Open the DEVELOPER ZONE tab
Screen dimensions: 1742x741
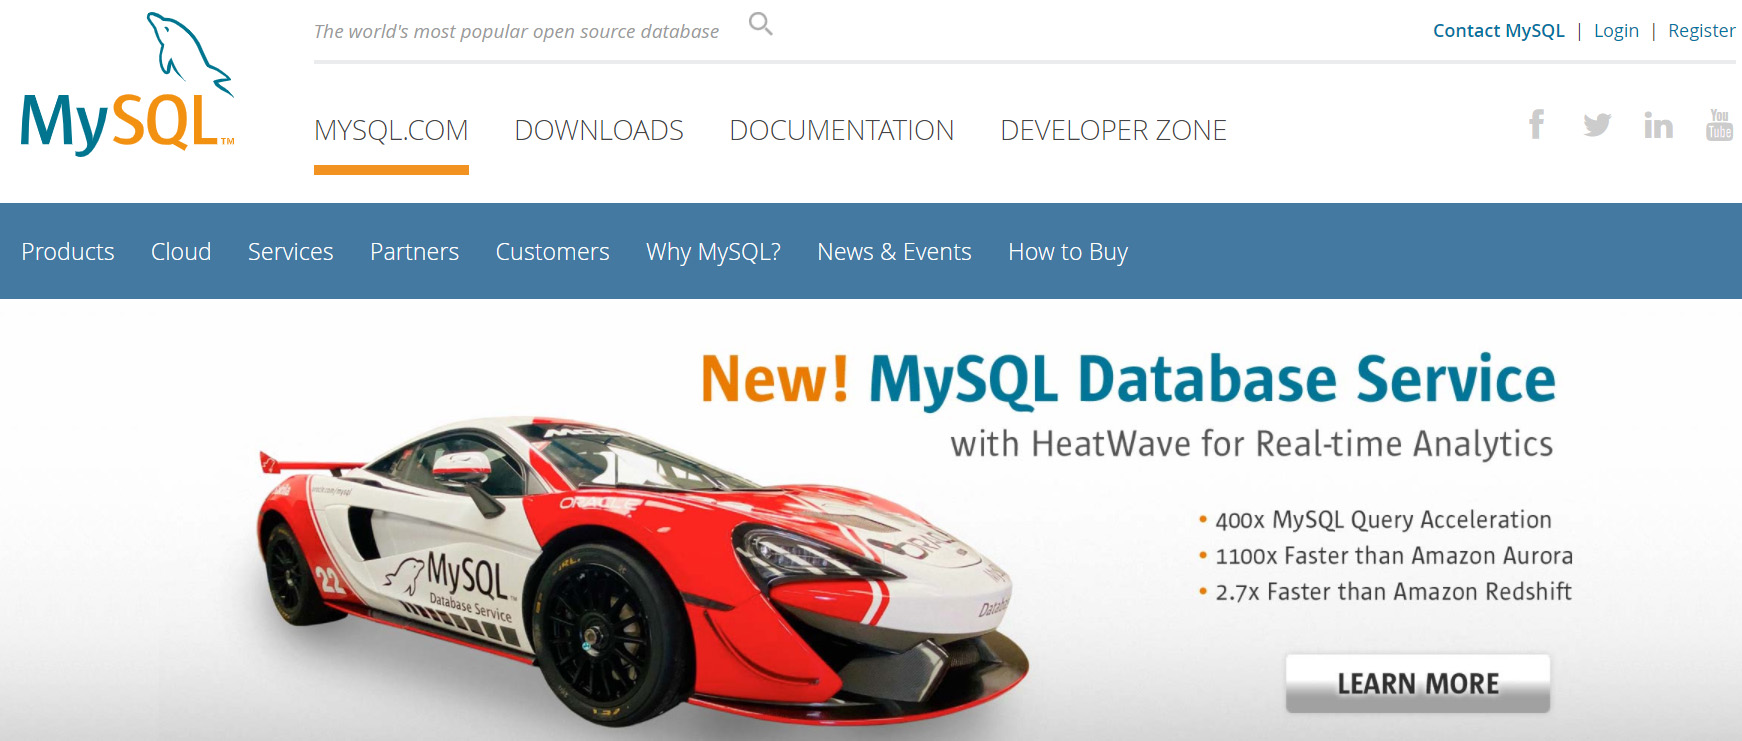1113,130
